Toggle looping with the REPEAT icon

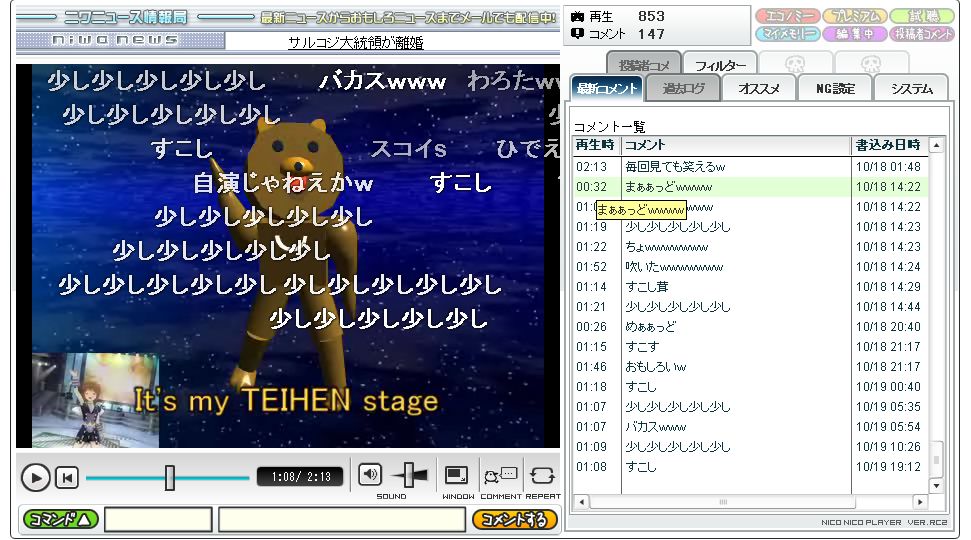pyautogui.click(x=542, y=476)
